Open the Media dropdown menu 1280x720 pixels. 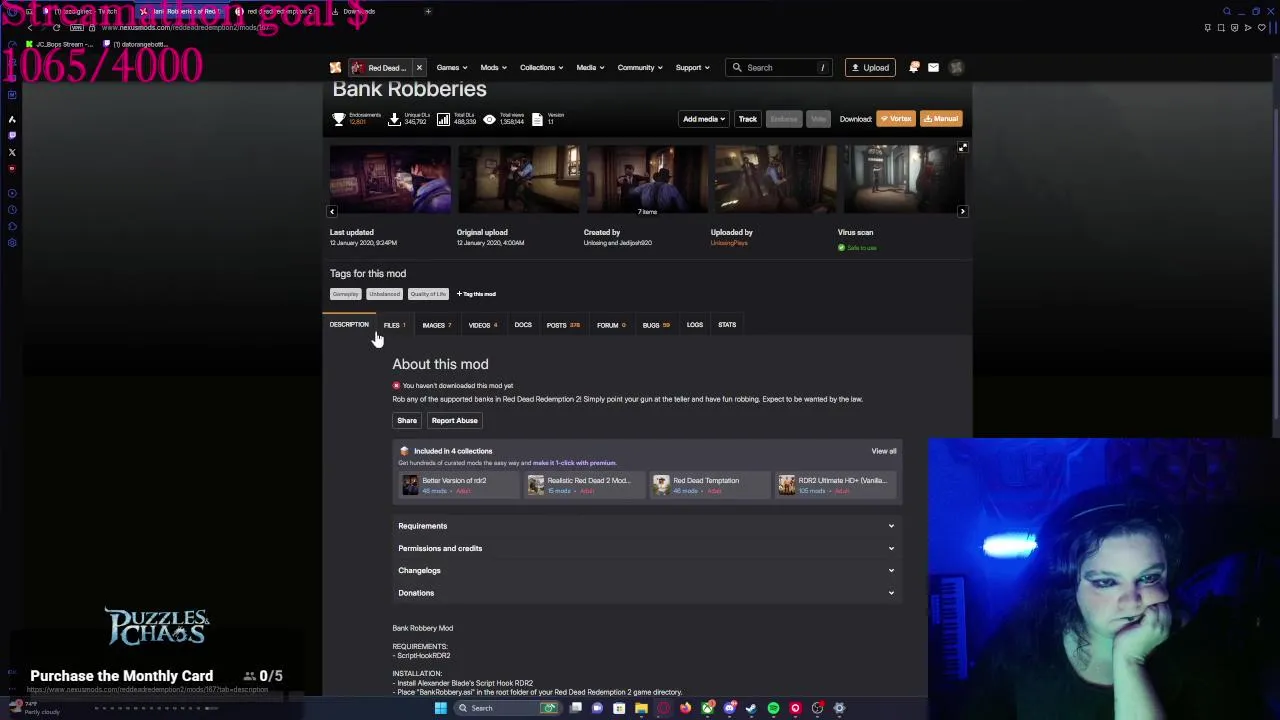click(x=590, y=67)
